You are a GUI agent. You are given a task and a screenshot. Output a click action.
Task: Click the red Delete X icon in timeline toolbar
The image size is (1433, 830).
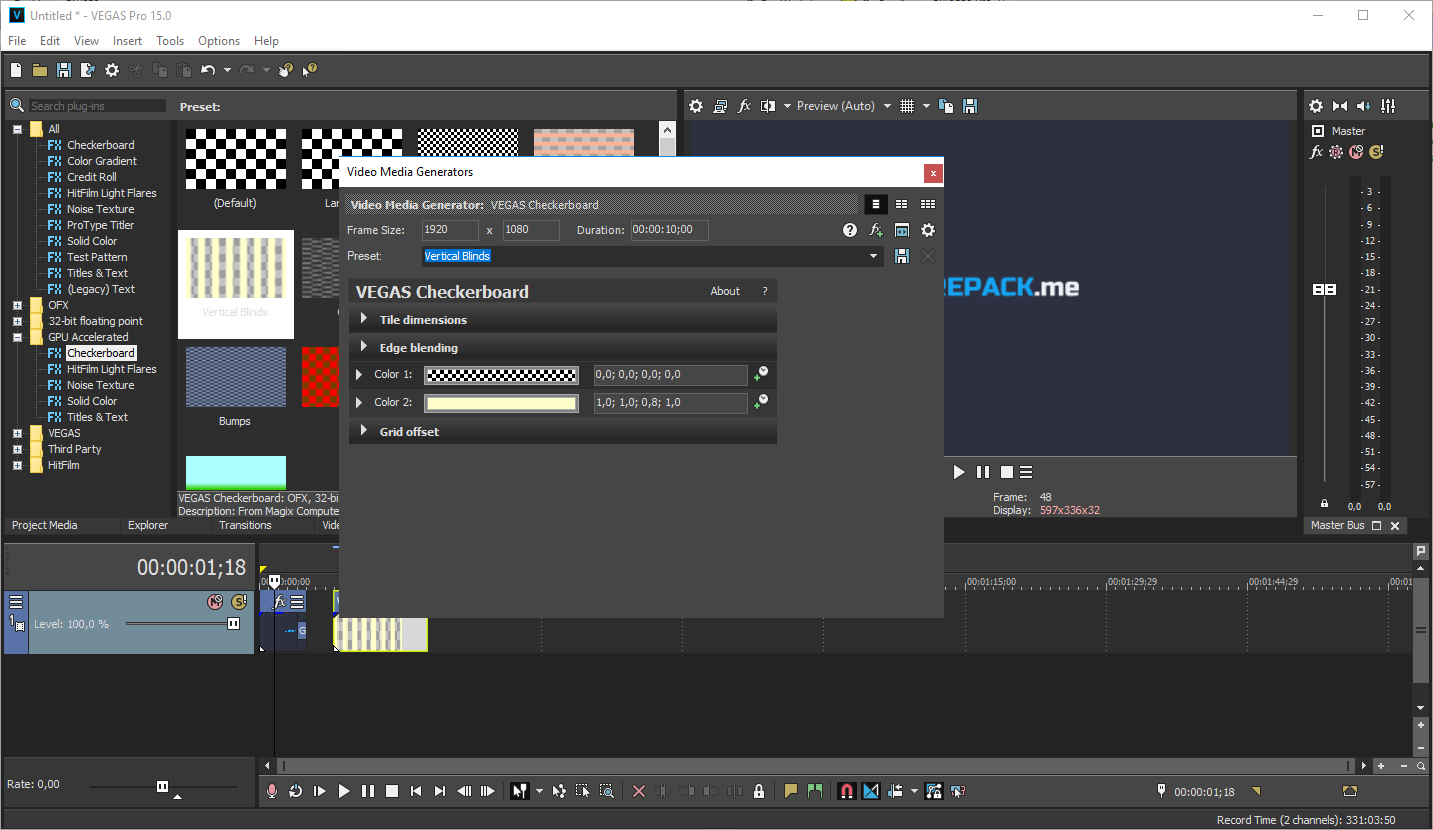click(x=639, y=791)
